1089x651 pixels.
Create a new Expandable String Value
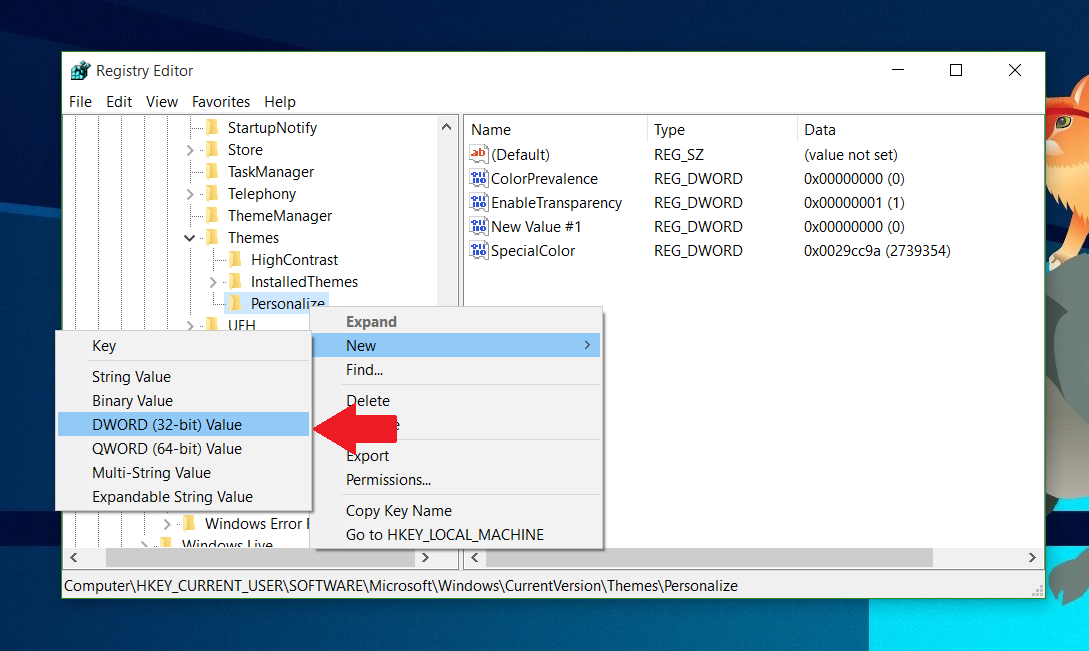point(183,497)
